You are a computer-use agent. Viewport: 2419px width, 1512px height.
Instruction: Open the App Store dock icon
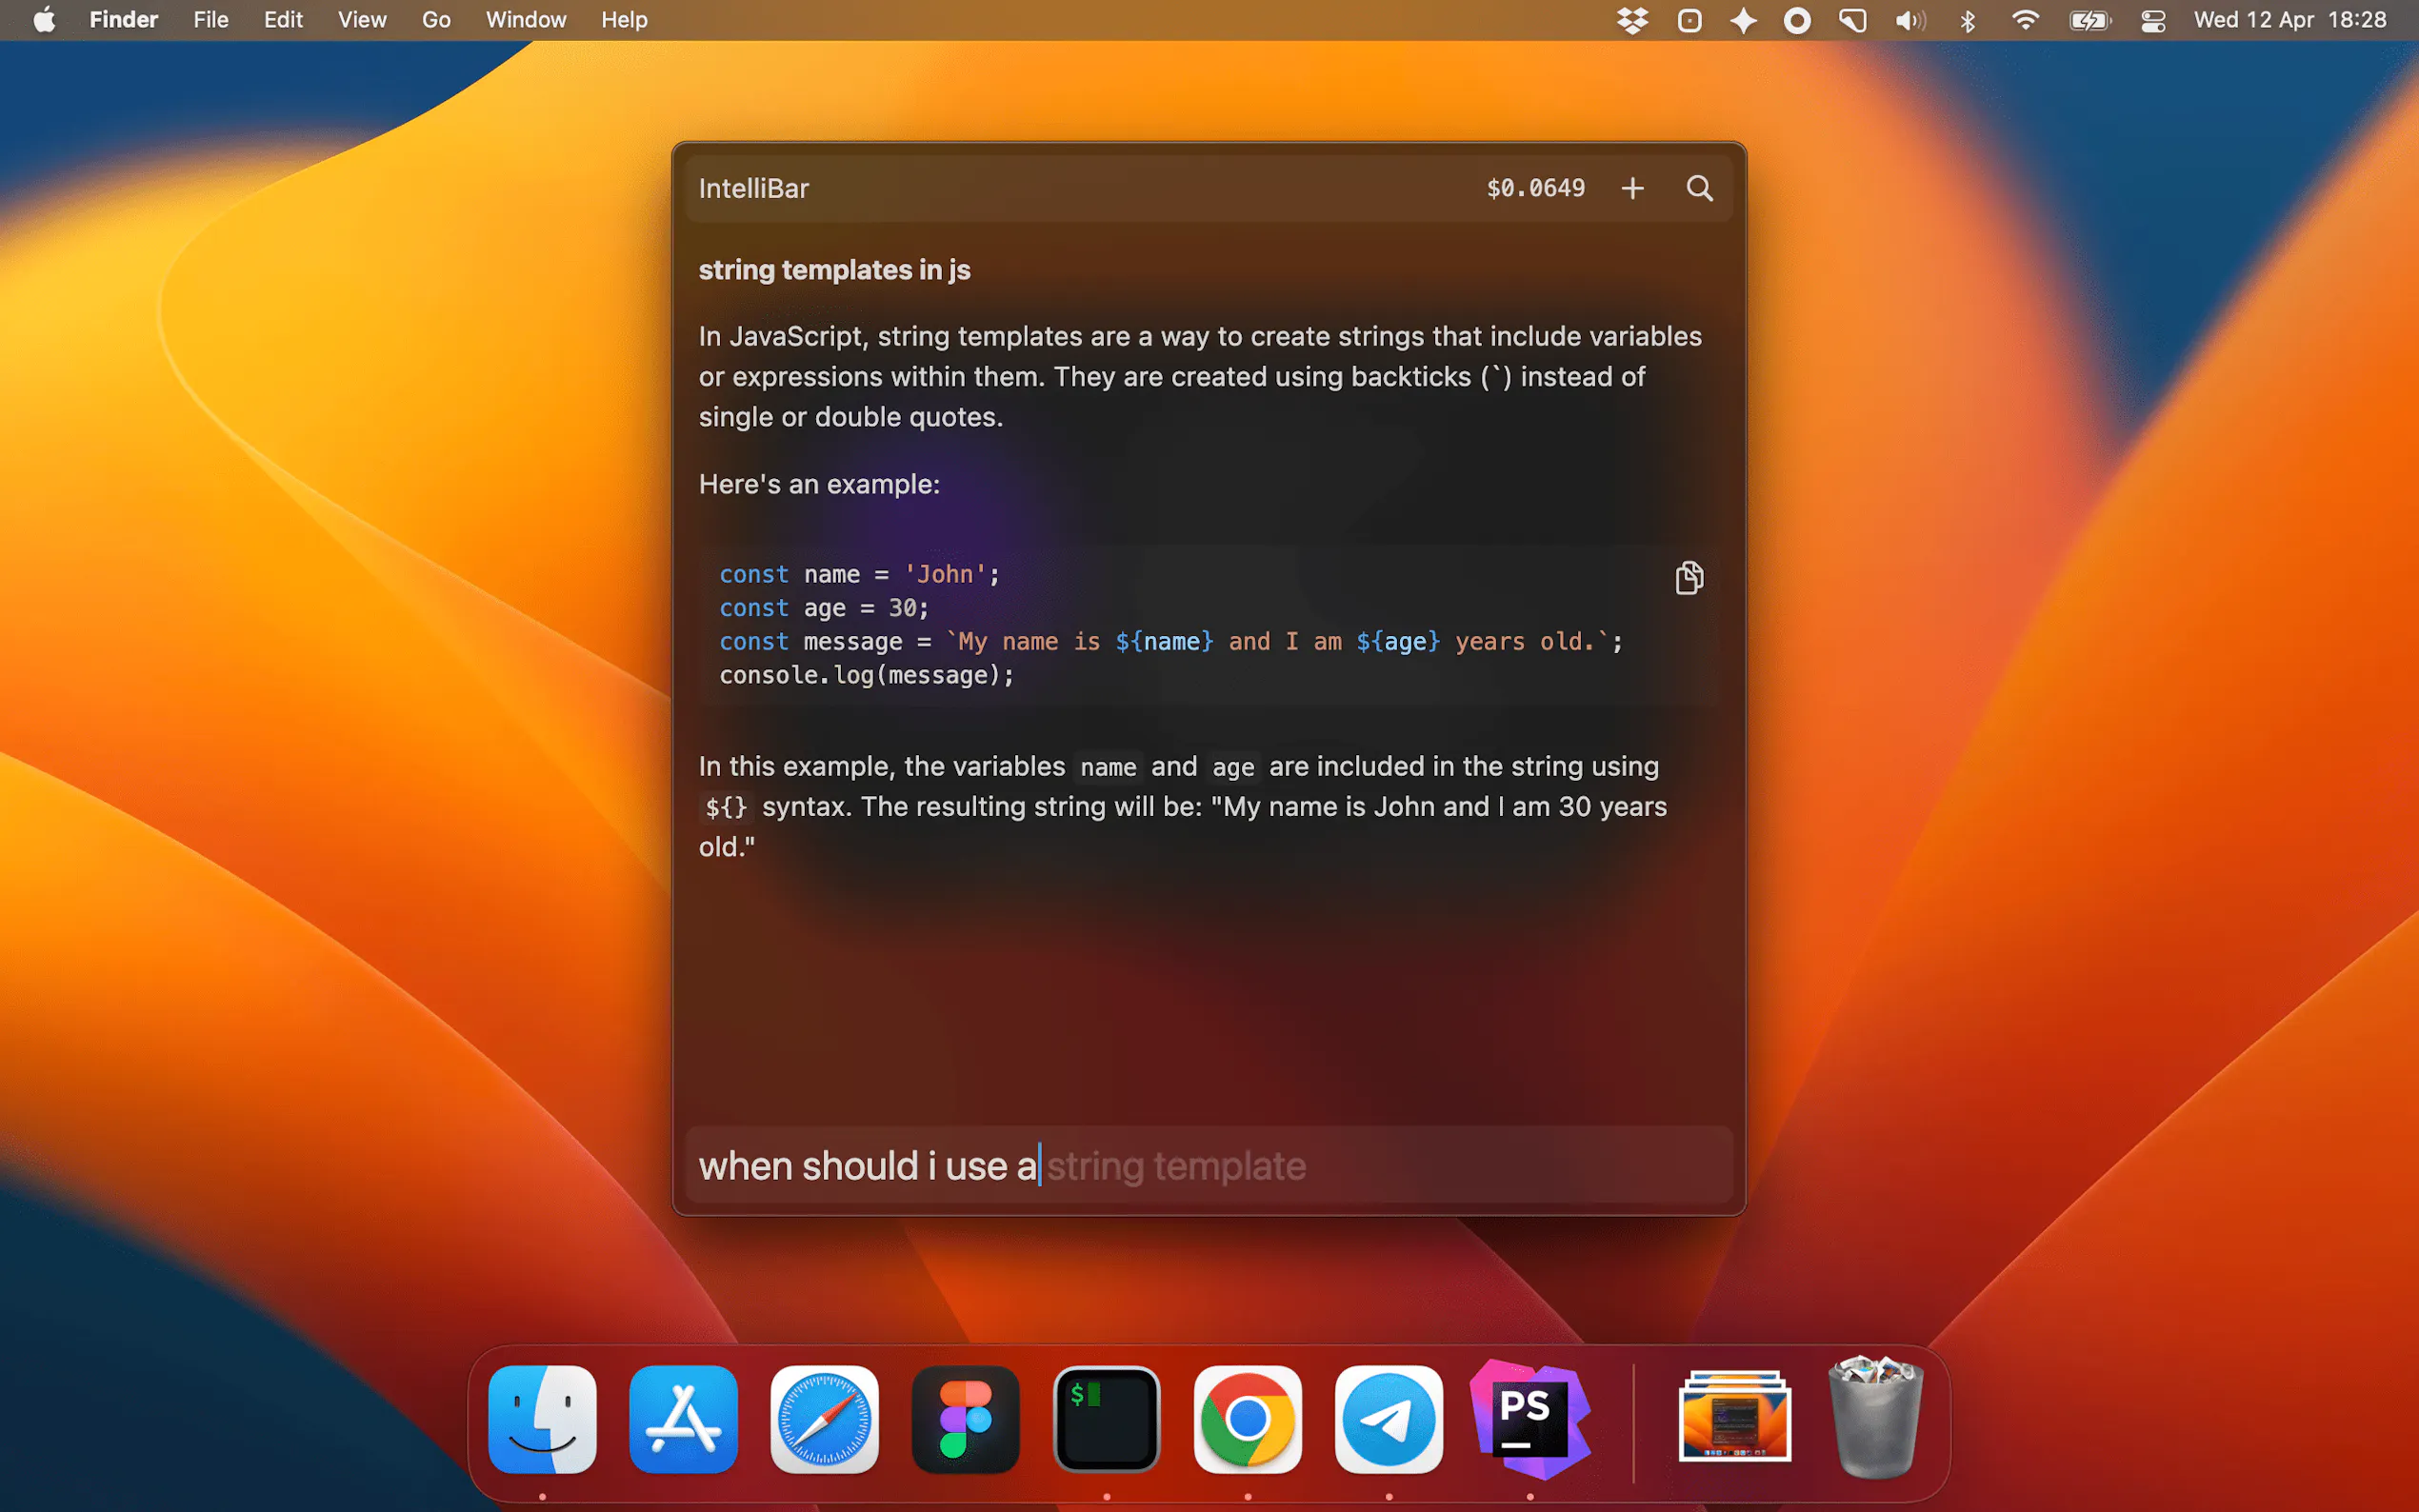pyautogui.click(x=683, y=1419)
